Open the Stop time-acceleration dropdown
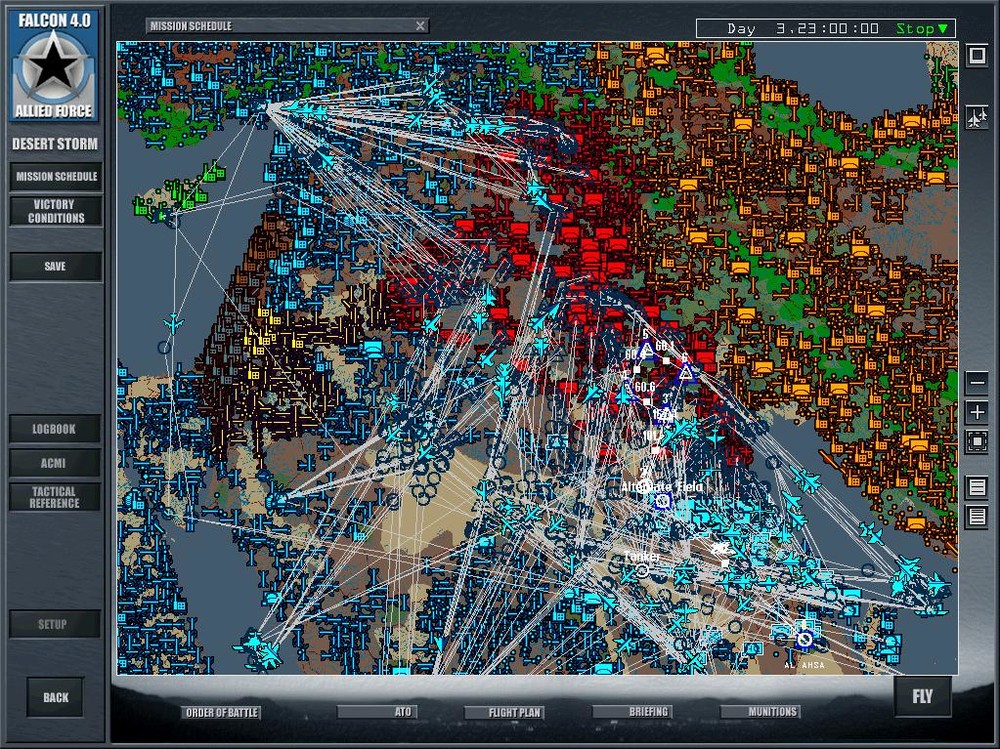The height and width of the screenshot is (749, 1000). [922, 28]
